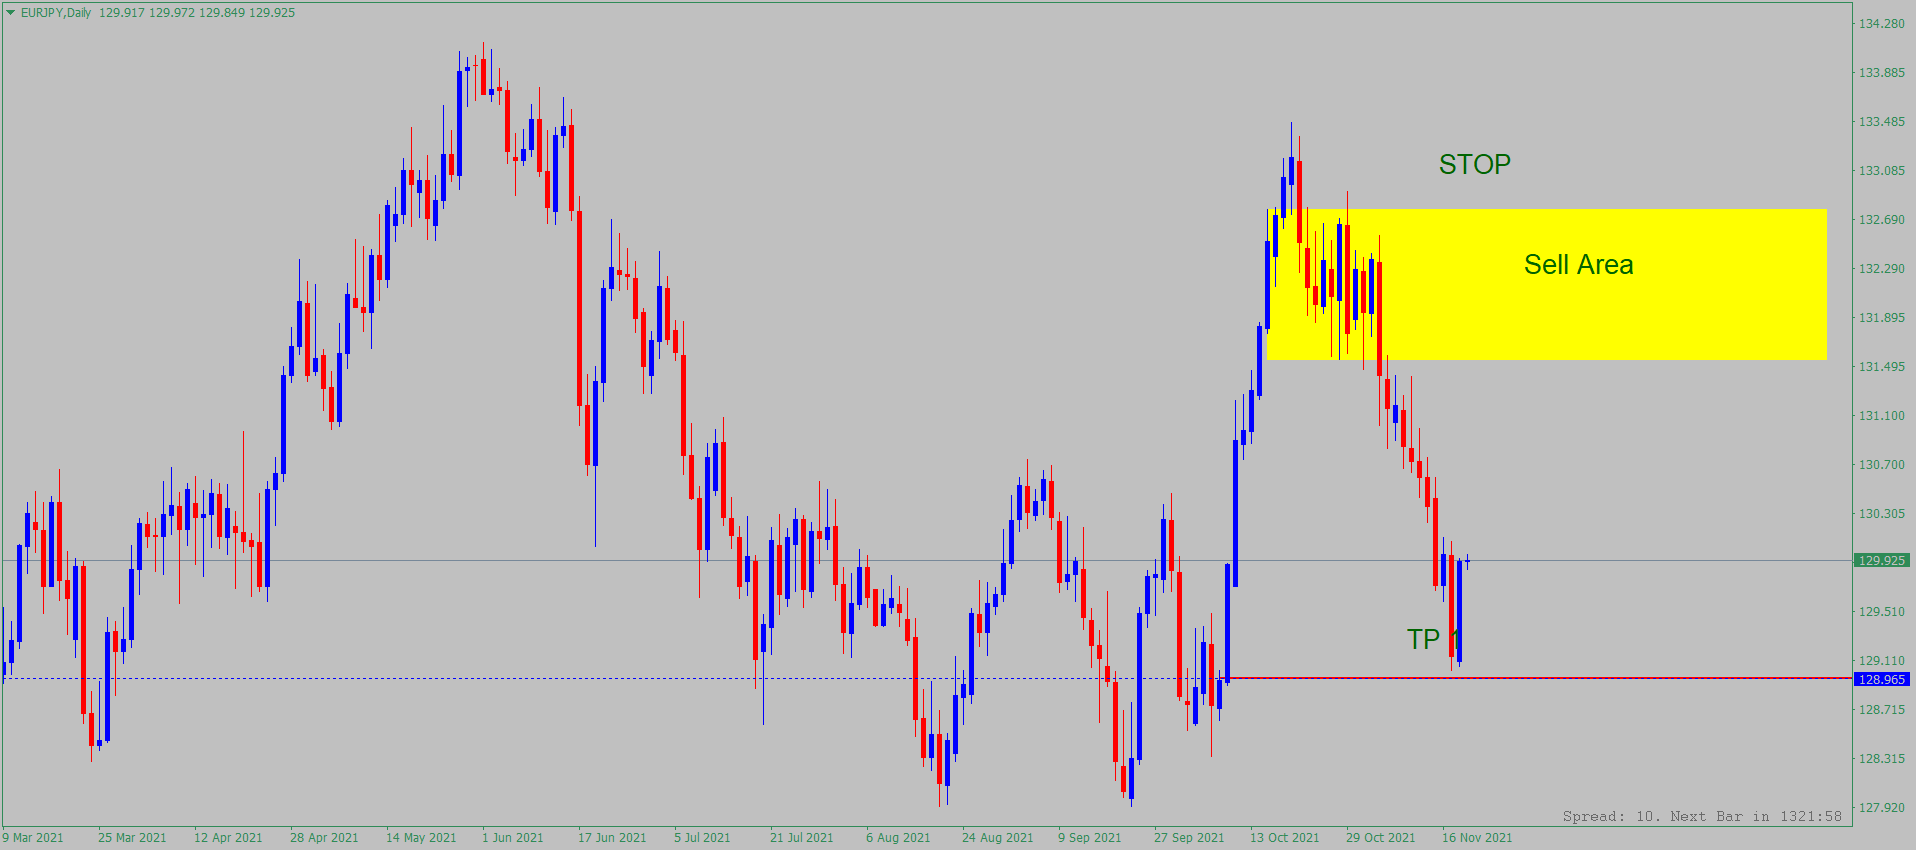The image size is (1916, 850).
Task: Click the EURJPY,Daily chart title text
Action: (56, 13)
